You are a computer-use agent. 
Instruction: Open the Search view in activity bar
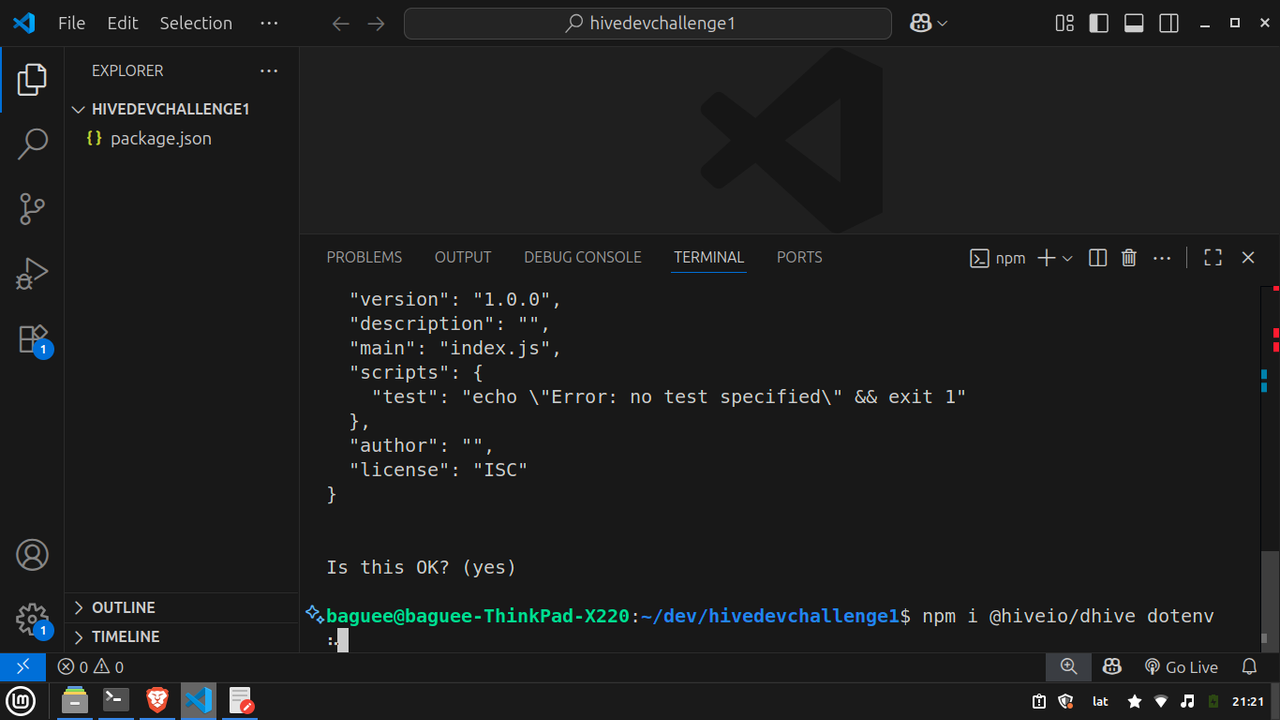coord(32,144)
